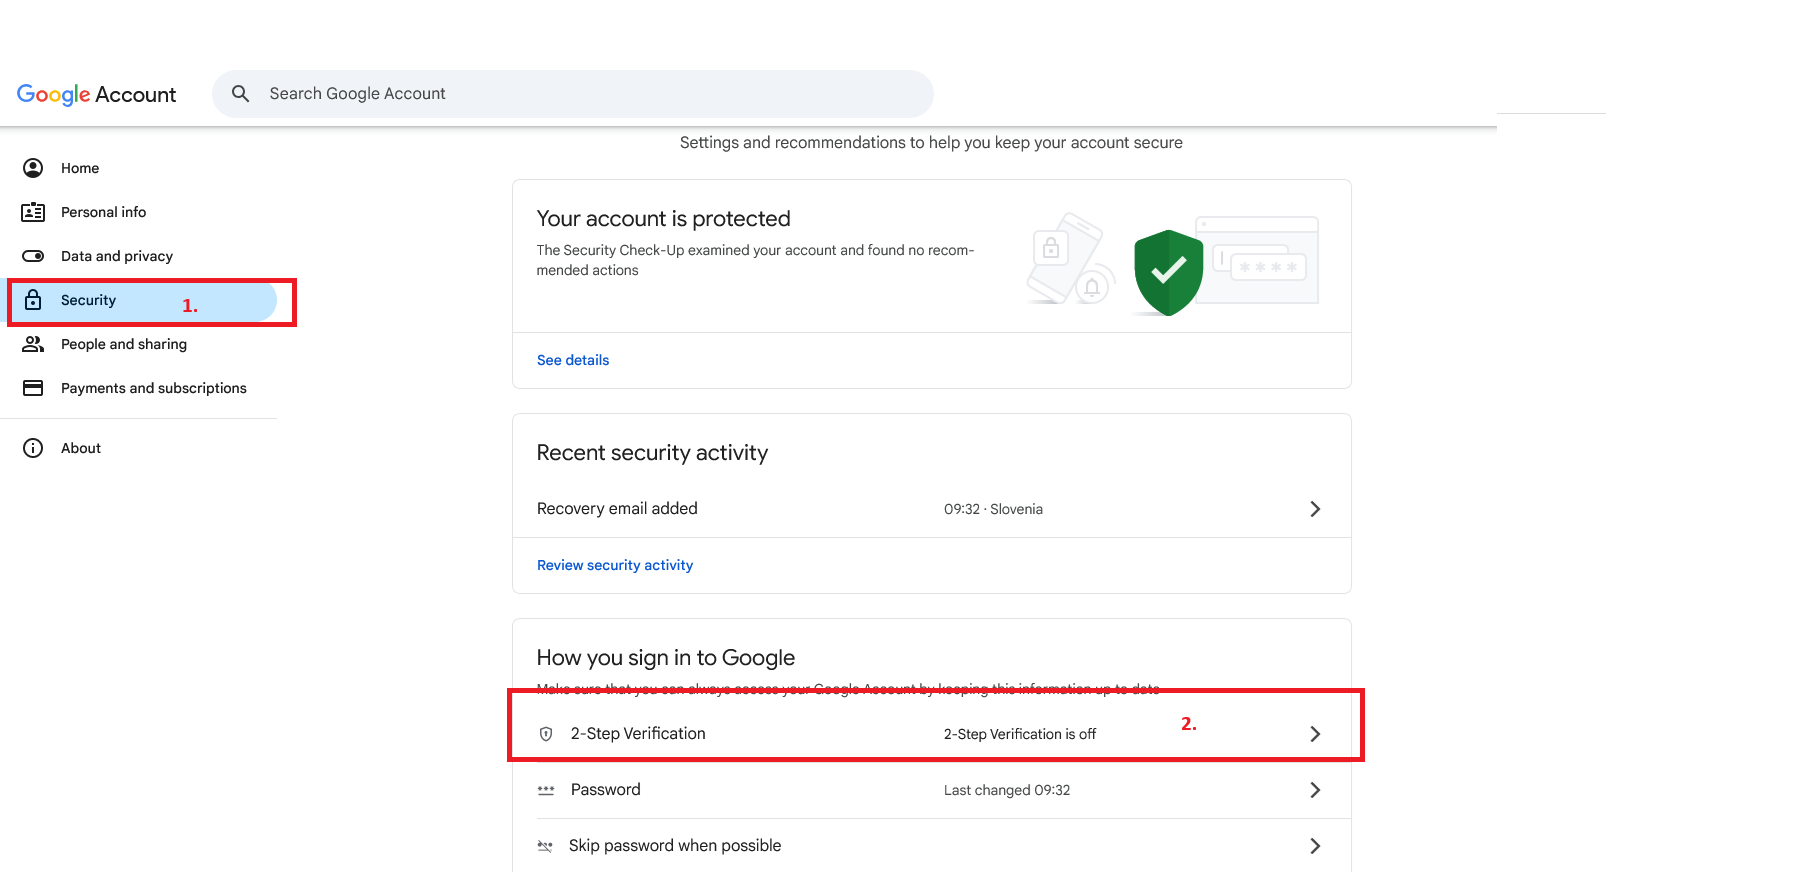Go to People and sharing section
The width and height of the screenshot is (1801, 872).
pos(123,344)
